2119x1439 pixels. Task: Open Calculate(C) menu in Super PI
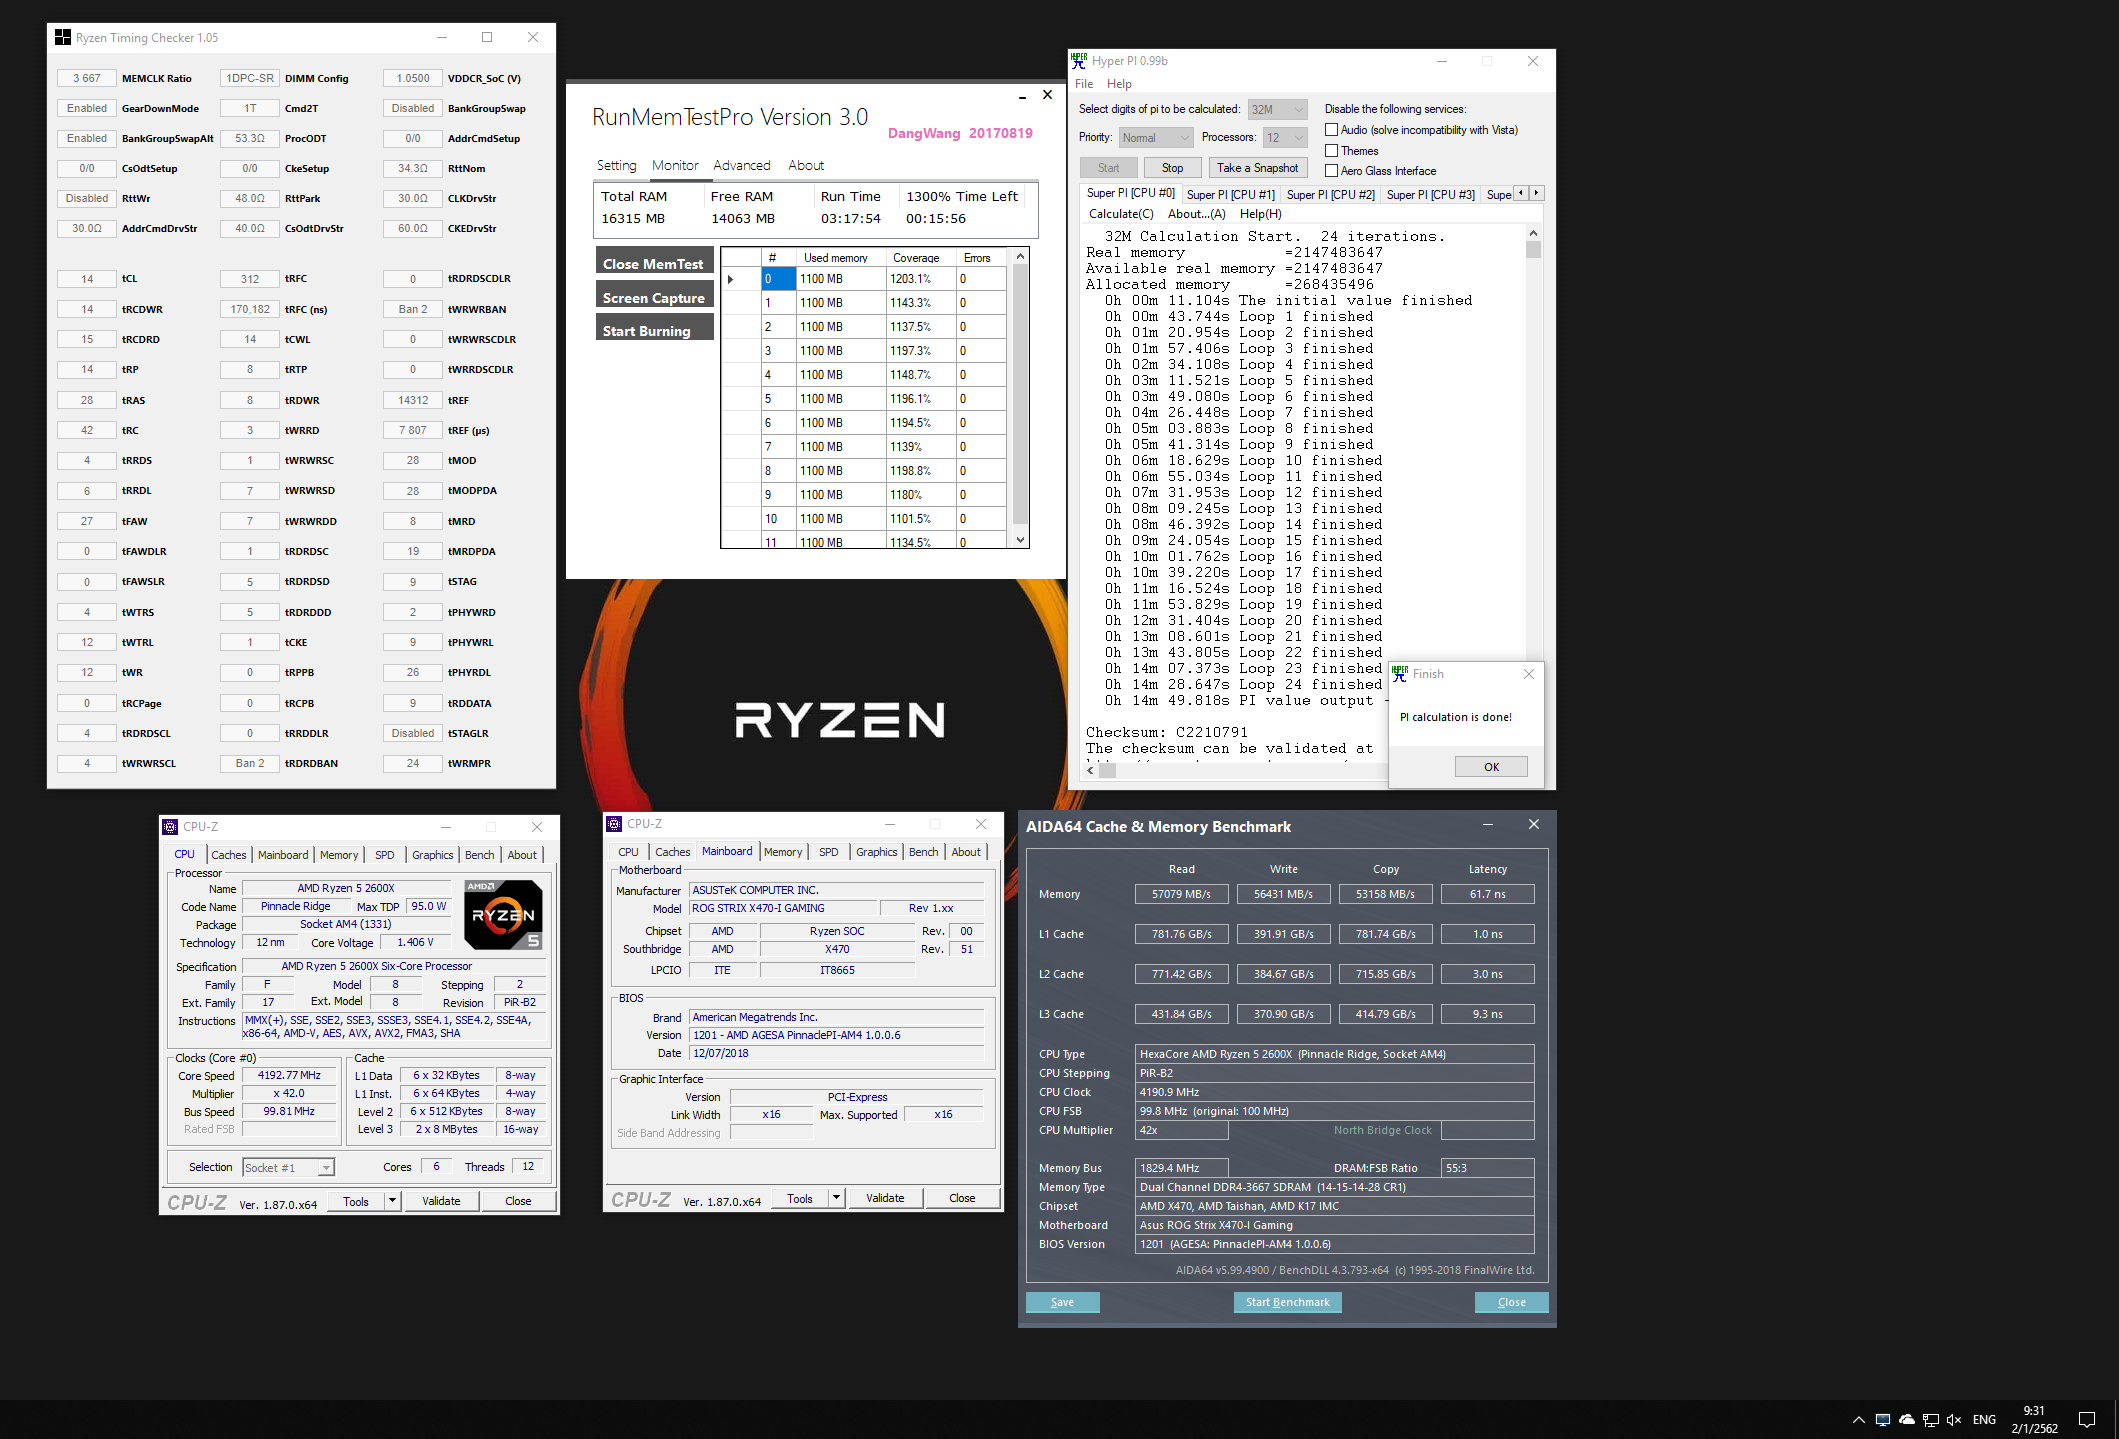[x=1121, y=214]
